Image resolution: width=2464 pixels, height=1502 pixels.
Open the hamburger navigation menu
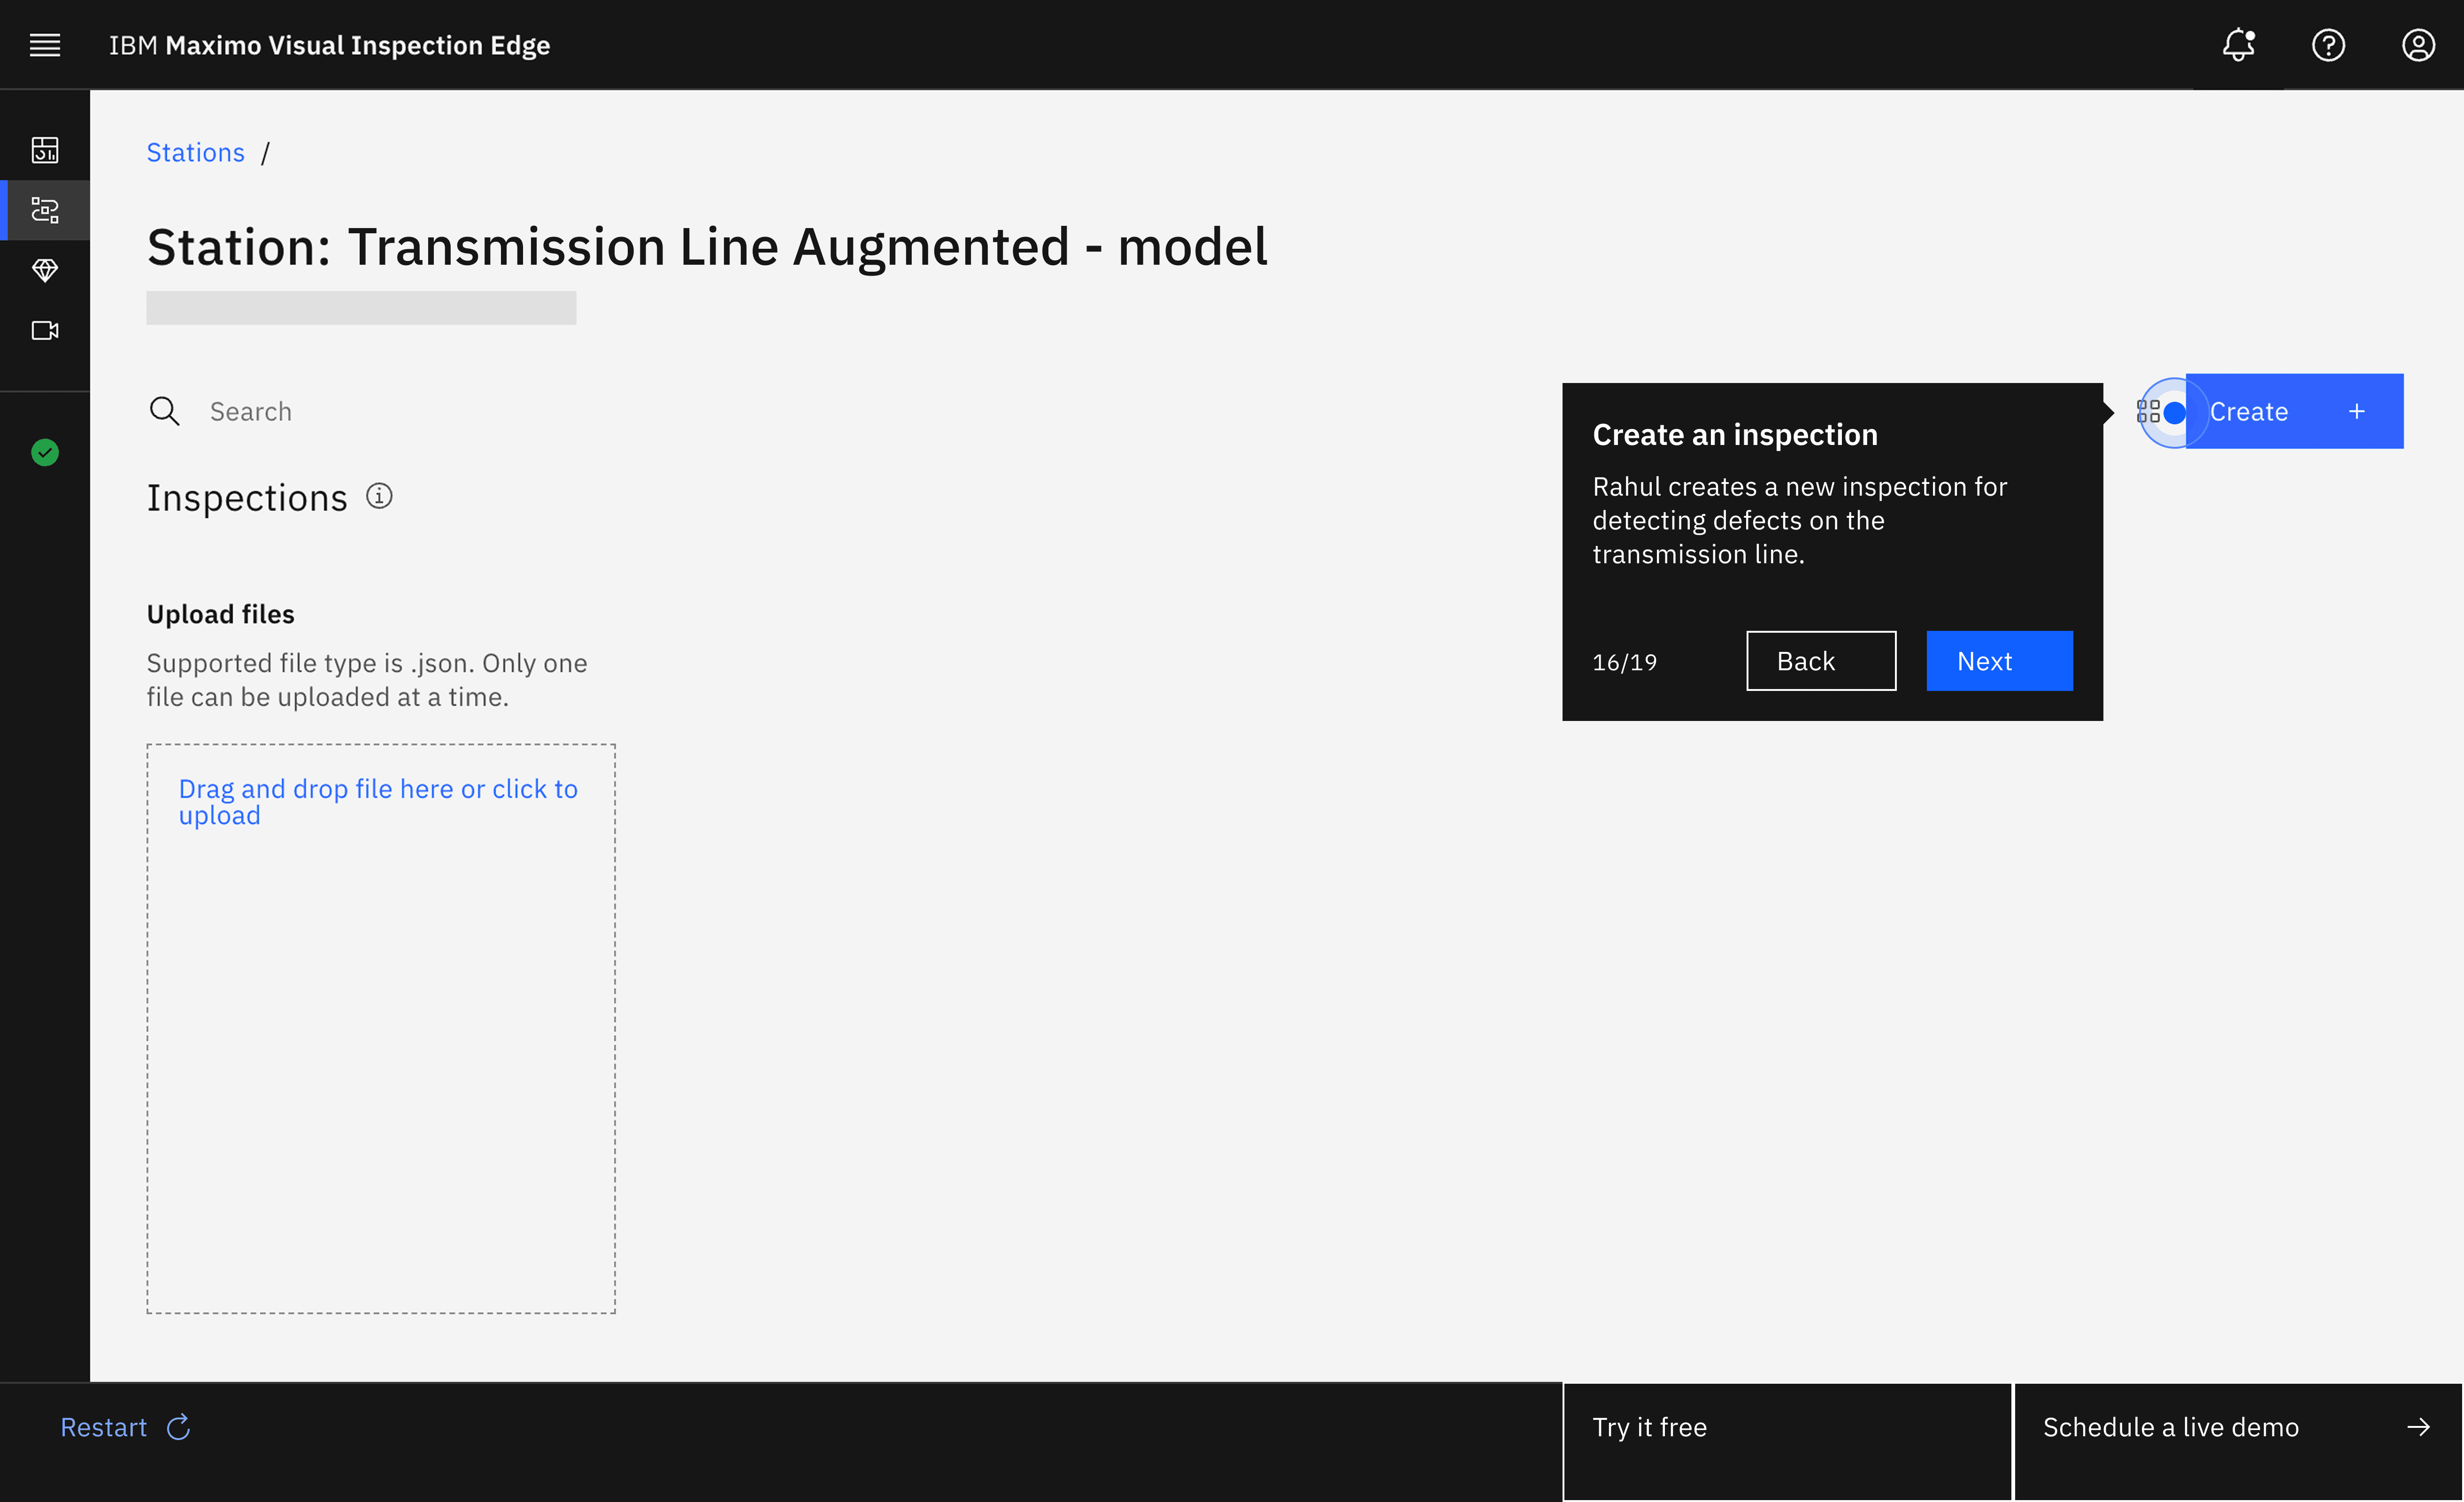45,45
